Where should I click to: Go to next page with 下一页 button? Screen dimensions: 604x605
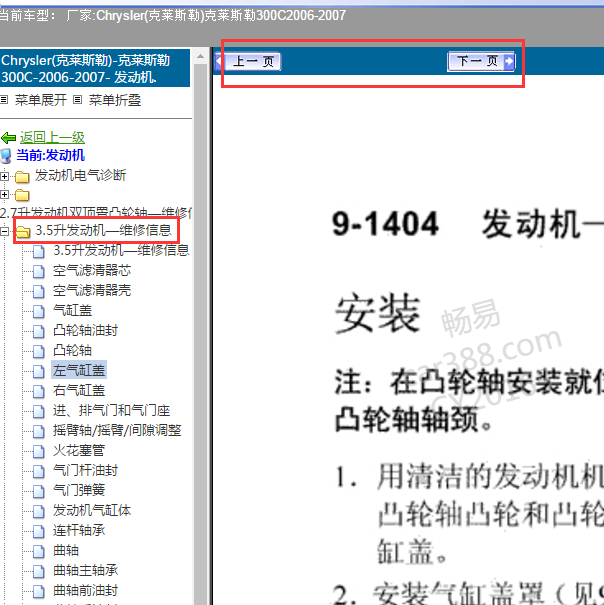(x=481, y=61)
